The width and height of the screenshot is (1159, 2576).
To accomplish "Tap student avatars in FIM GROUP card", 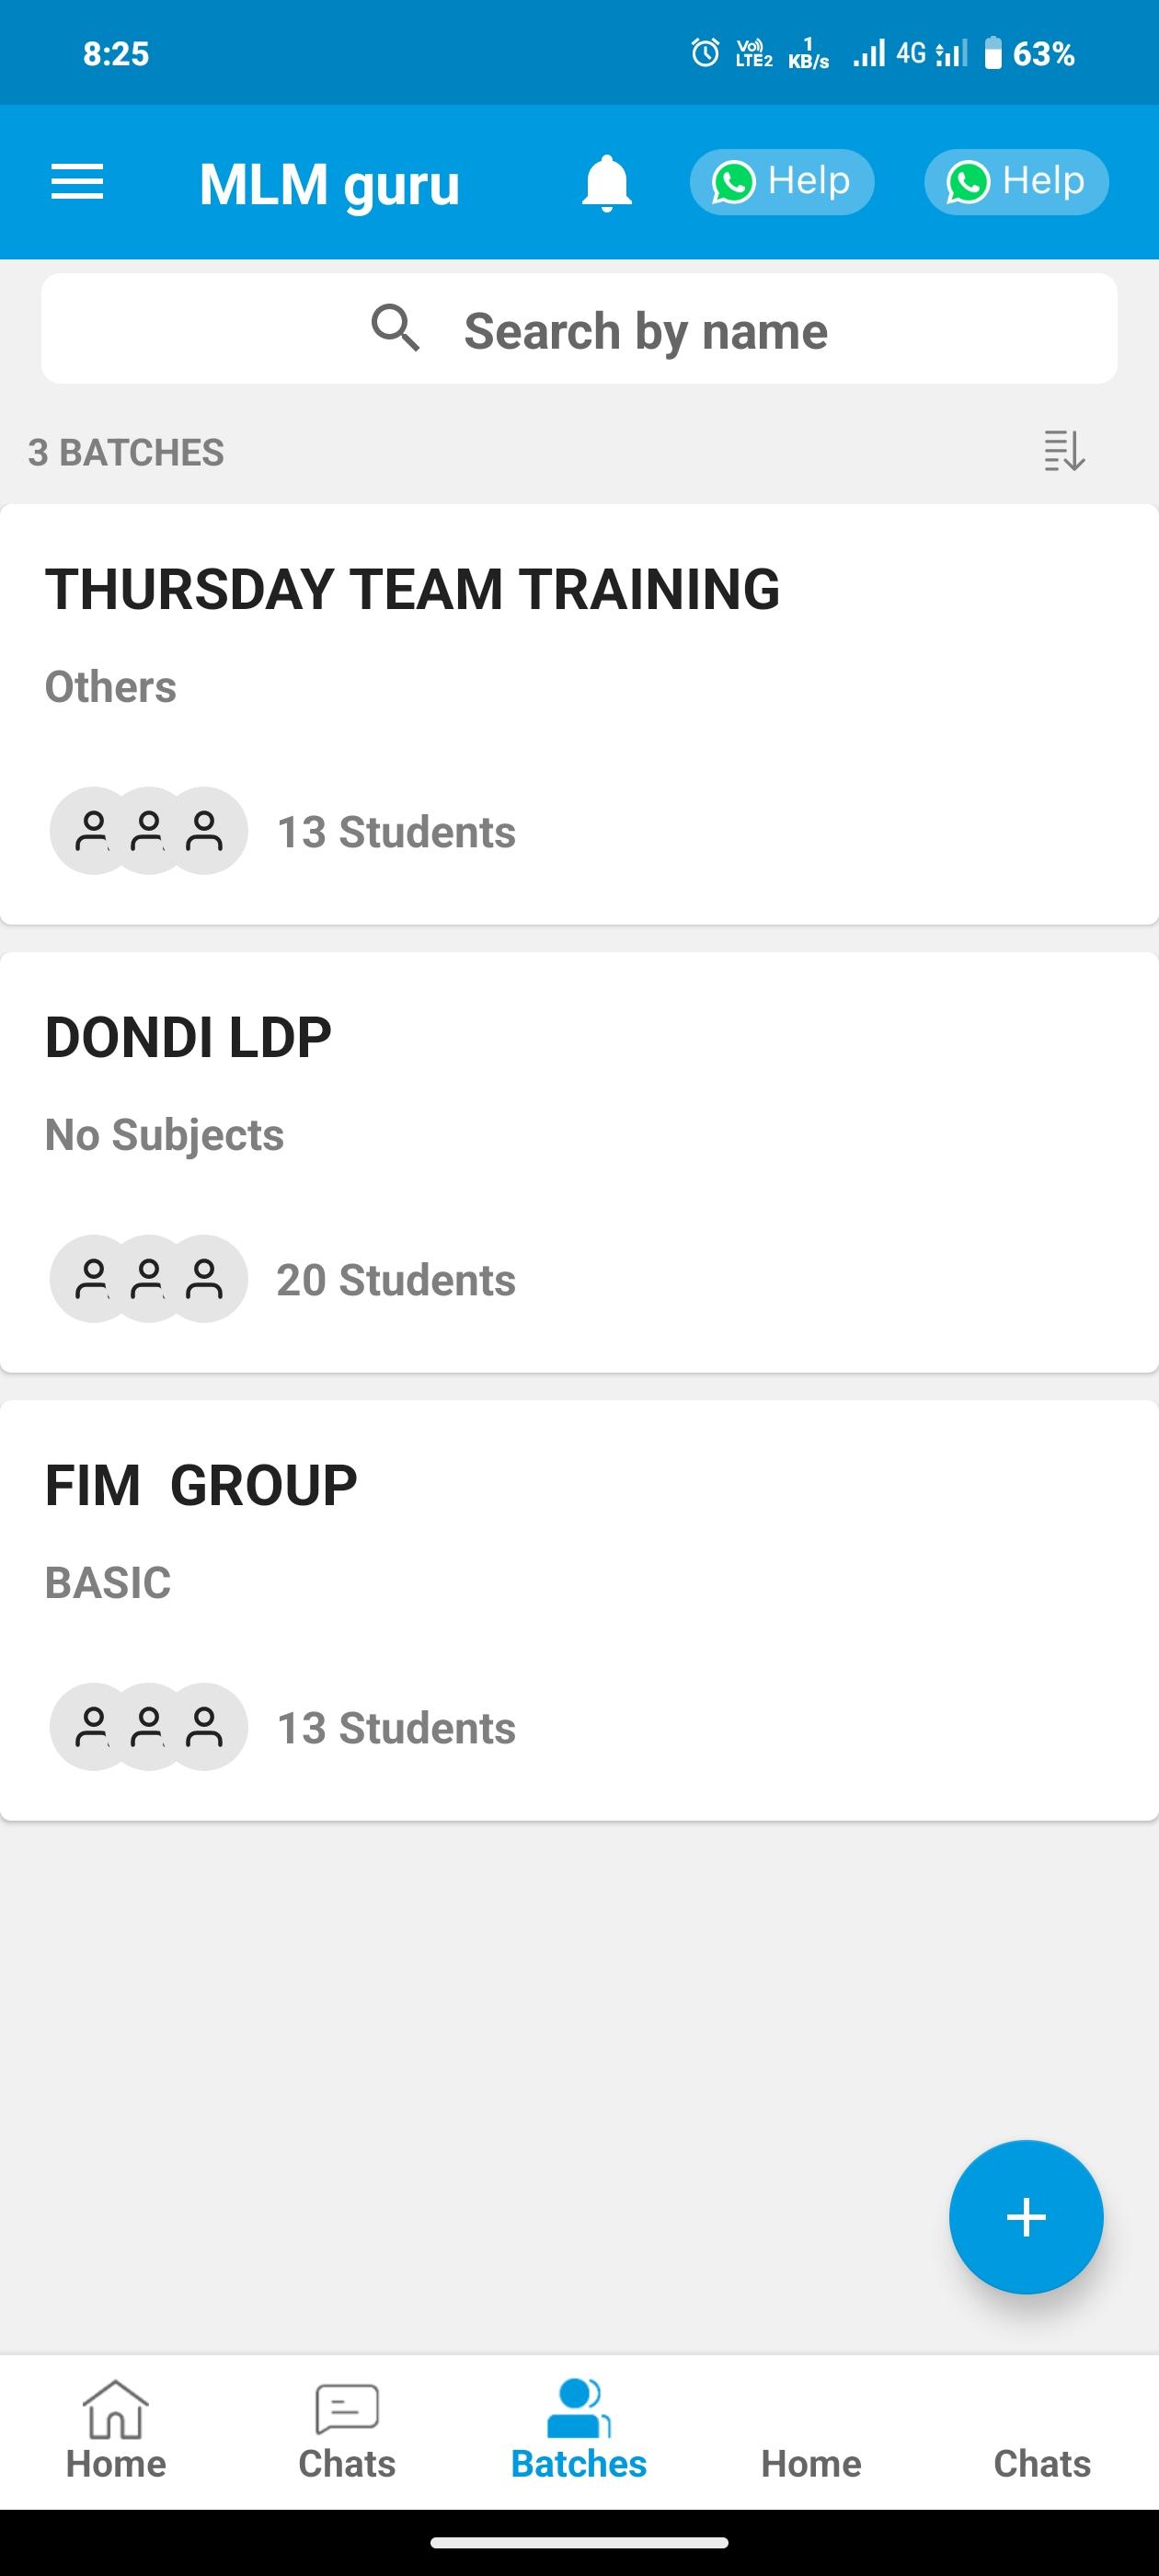I will point(148,1727).
